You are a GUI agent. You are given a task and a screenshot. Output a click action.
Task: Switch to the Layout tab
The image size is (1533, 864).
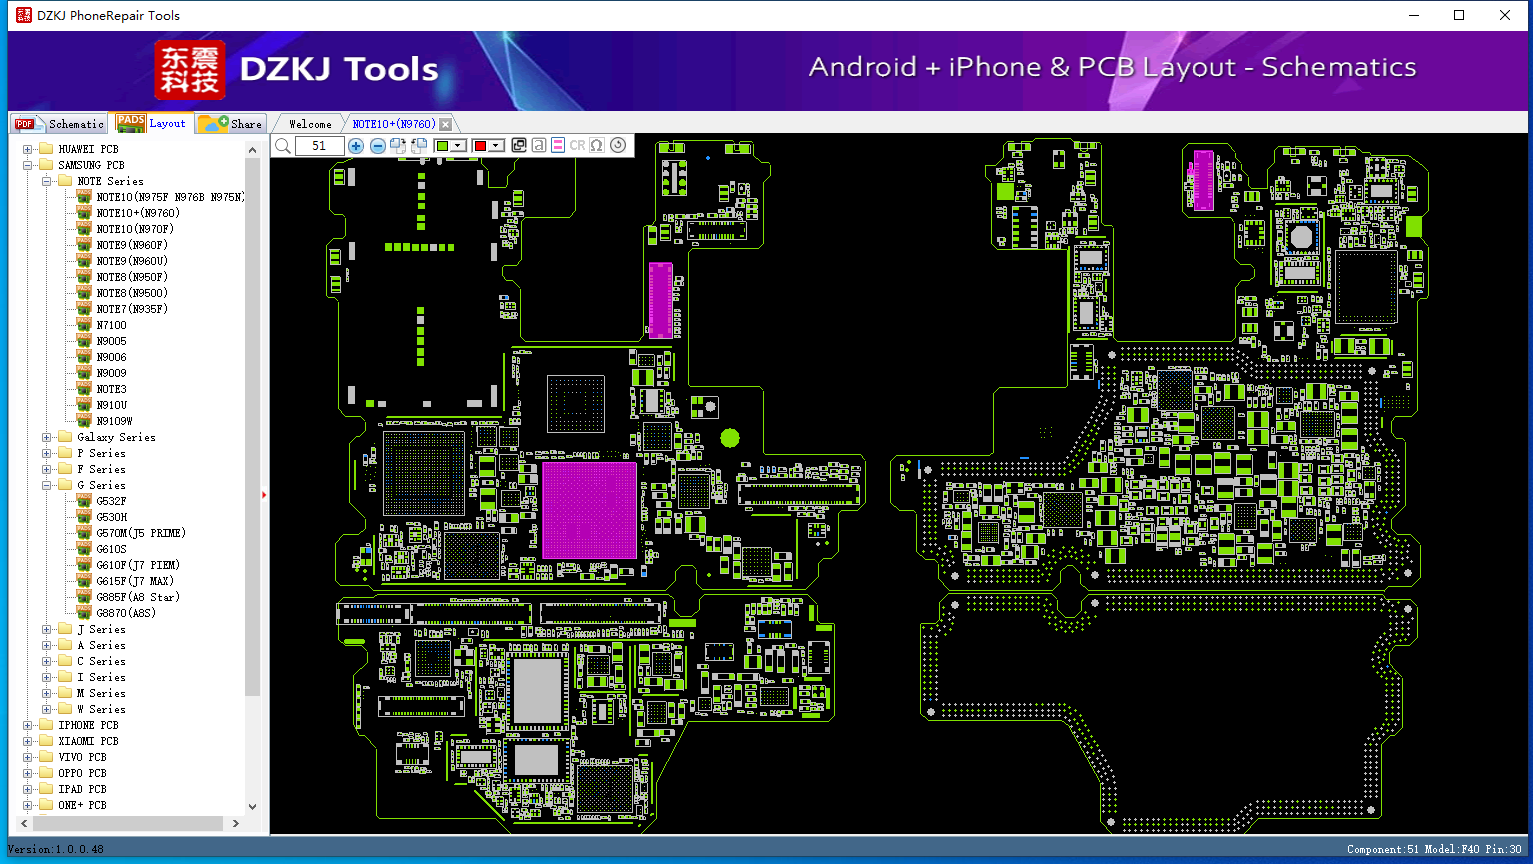pos(151,123)
